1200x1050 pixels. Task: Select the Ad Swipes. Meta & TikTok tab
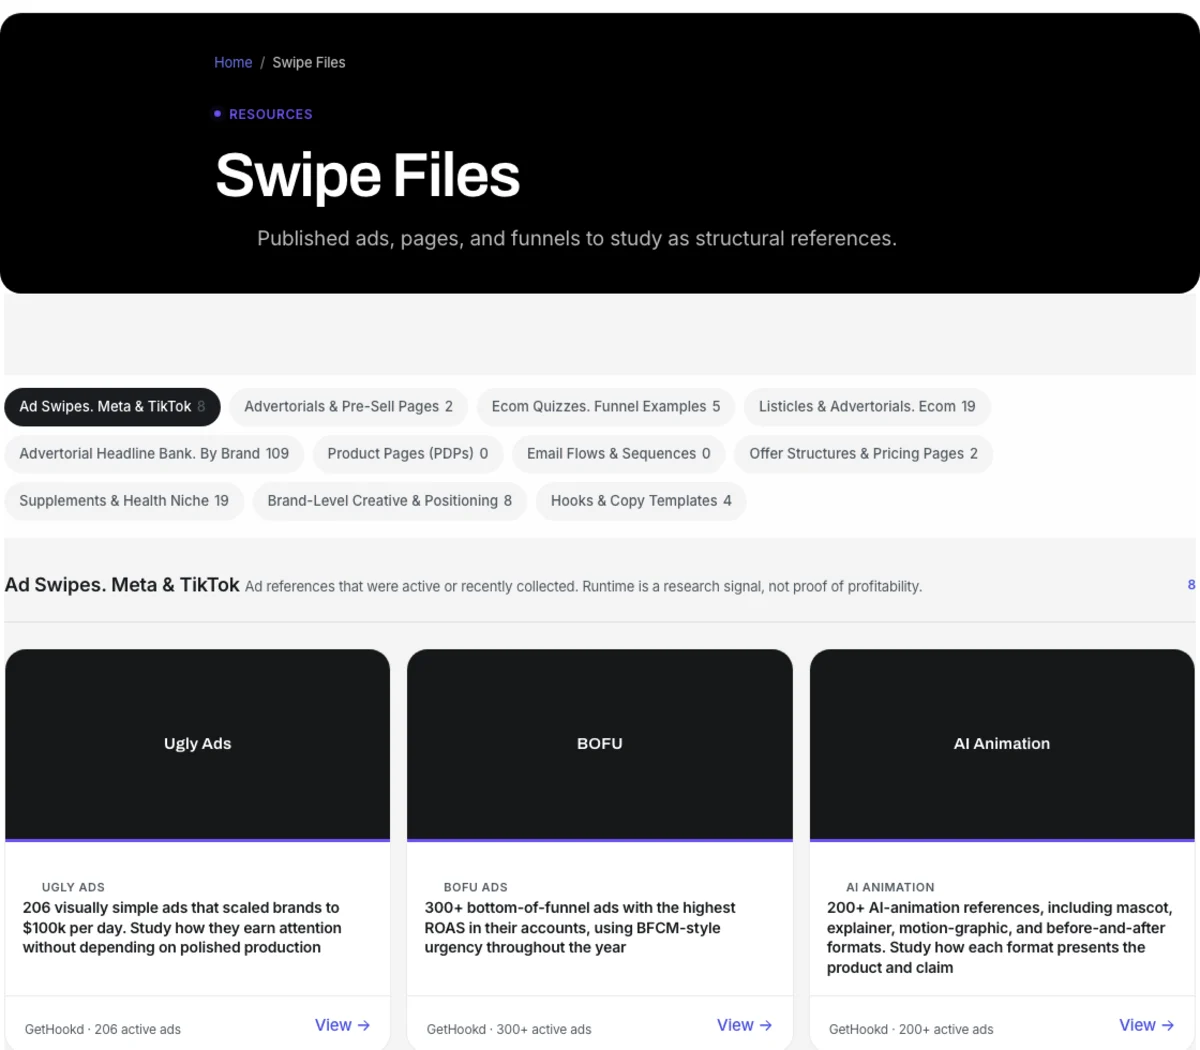(112, 406)
